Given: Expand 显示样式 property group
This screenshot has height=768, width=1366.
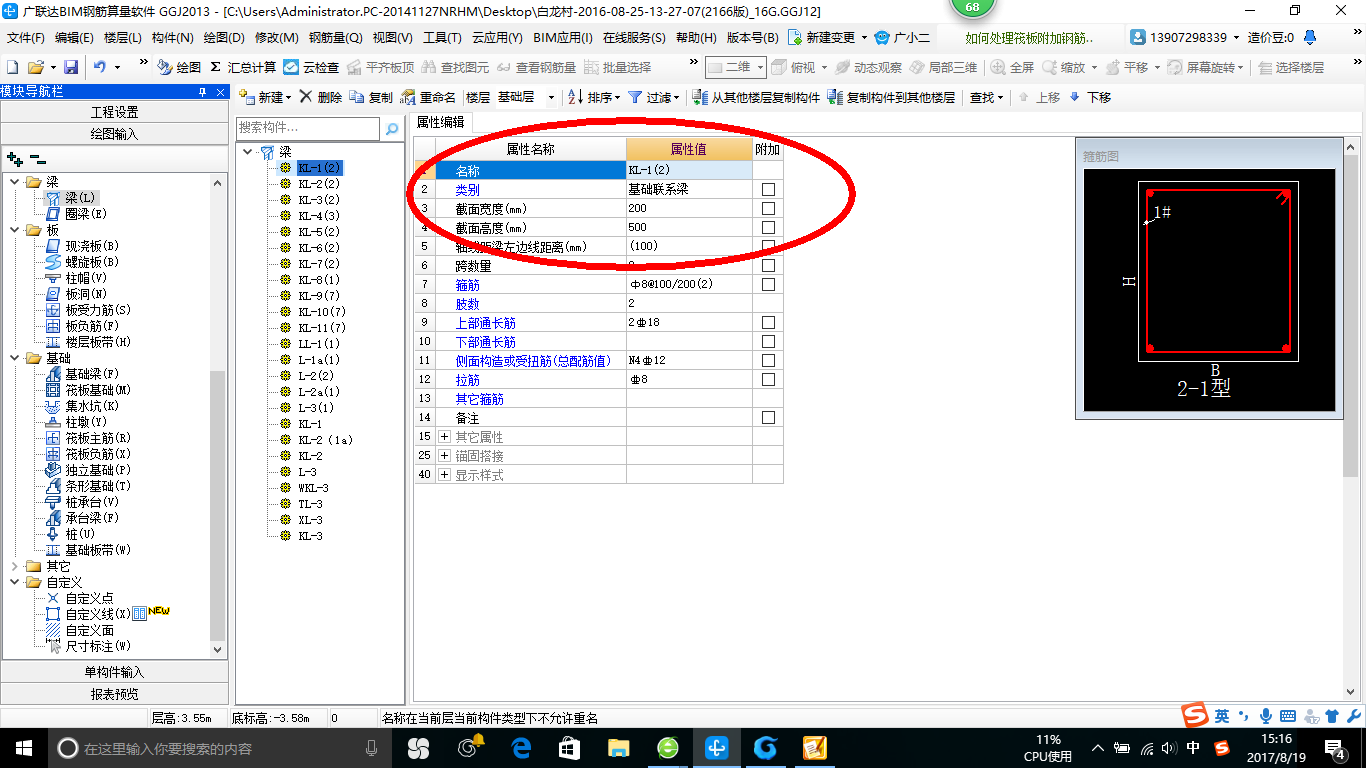Looking at the screenshot, I should 444,475.
